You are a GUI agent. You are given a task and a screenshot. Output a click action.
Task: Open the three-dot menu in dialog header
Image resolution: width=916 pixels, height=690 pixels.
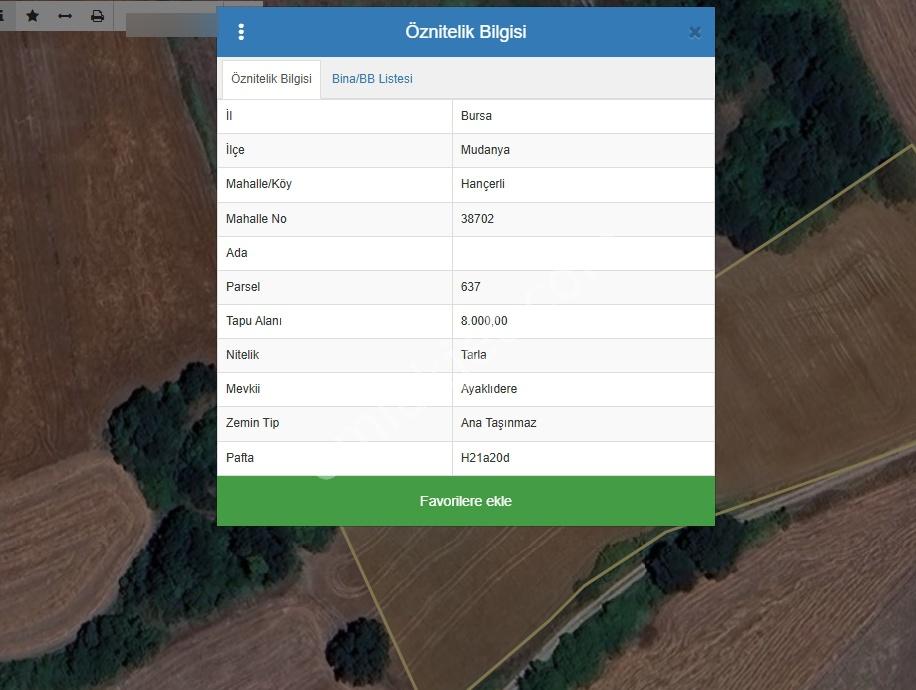point(241,32)
